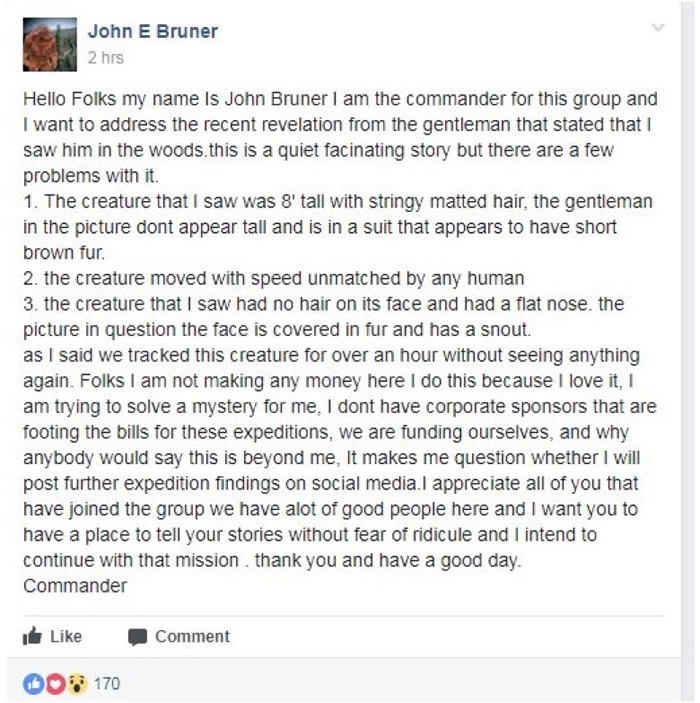Click the thumbs-up icon beside Like
The image size is (700, 703).
click(x=32, y=636)
